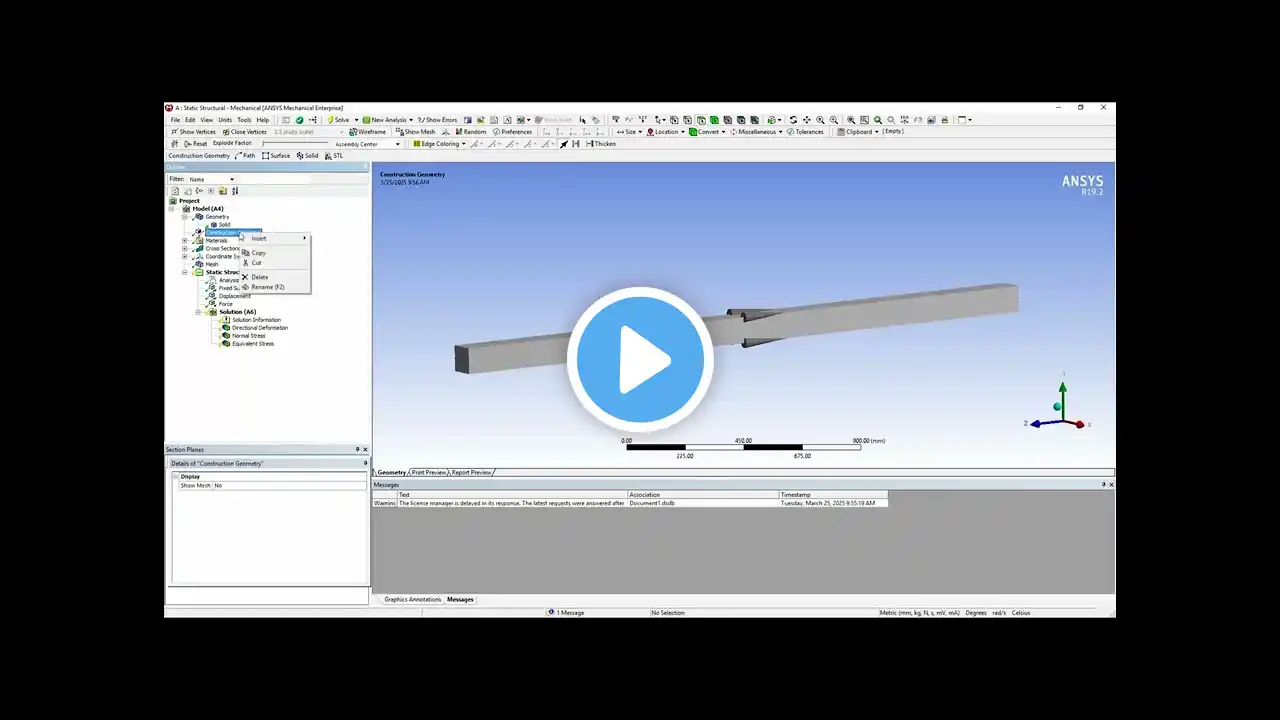Click the Tolerances button

pyautogui.click(x=806, y=132)
